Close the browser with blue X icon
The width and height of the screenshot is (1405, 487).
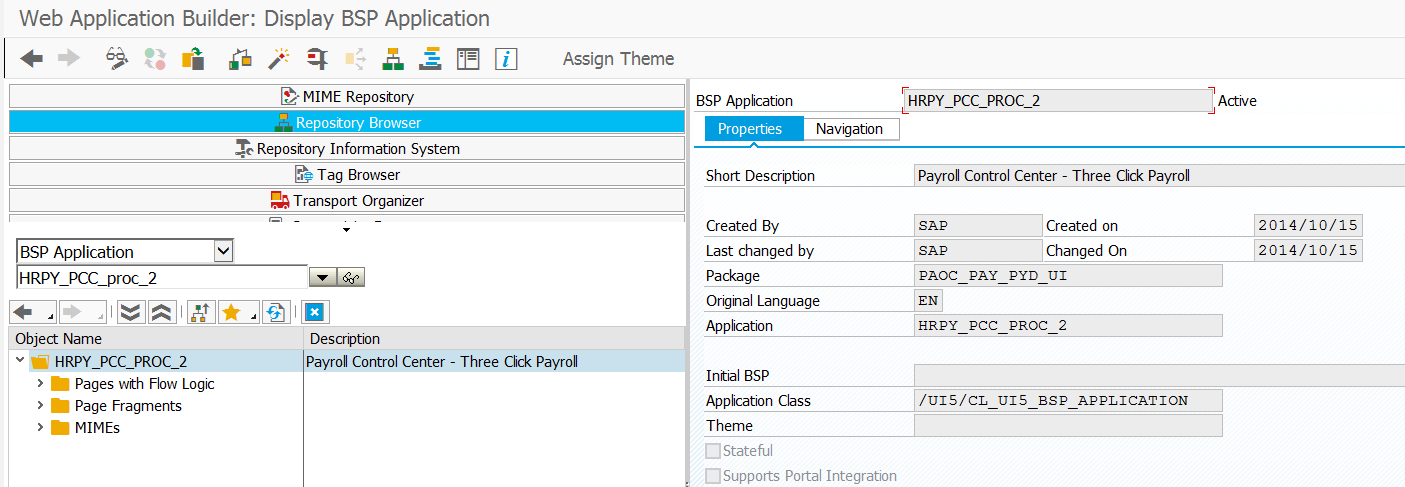click(x=316, y=312)
